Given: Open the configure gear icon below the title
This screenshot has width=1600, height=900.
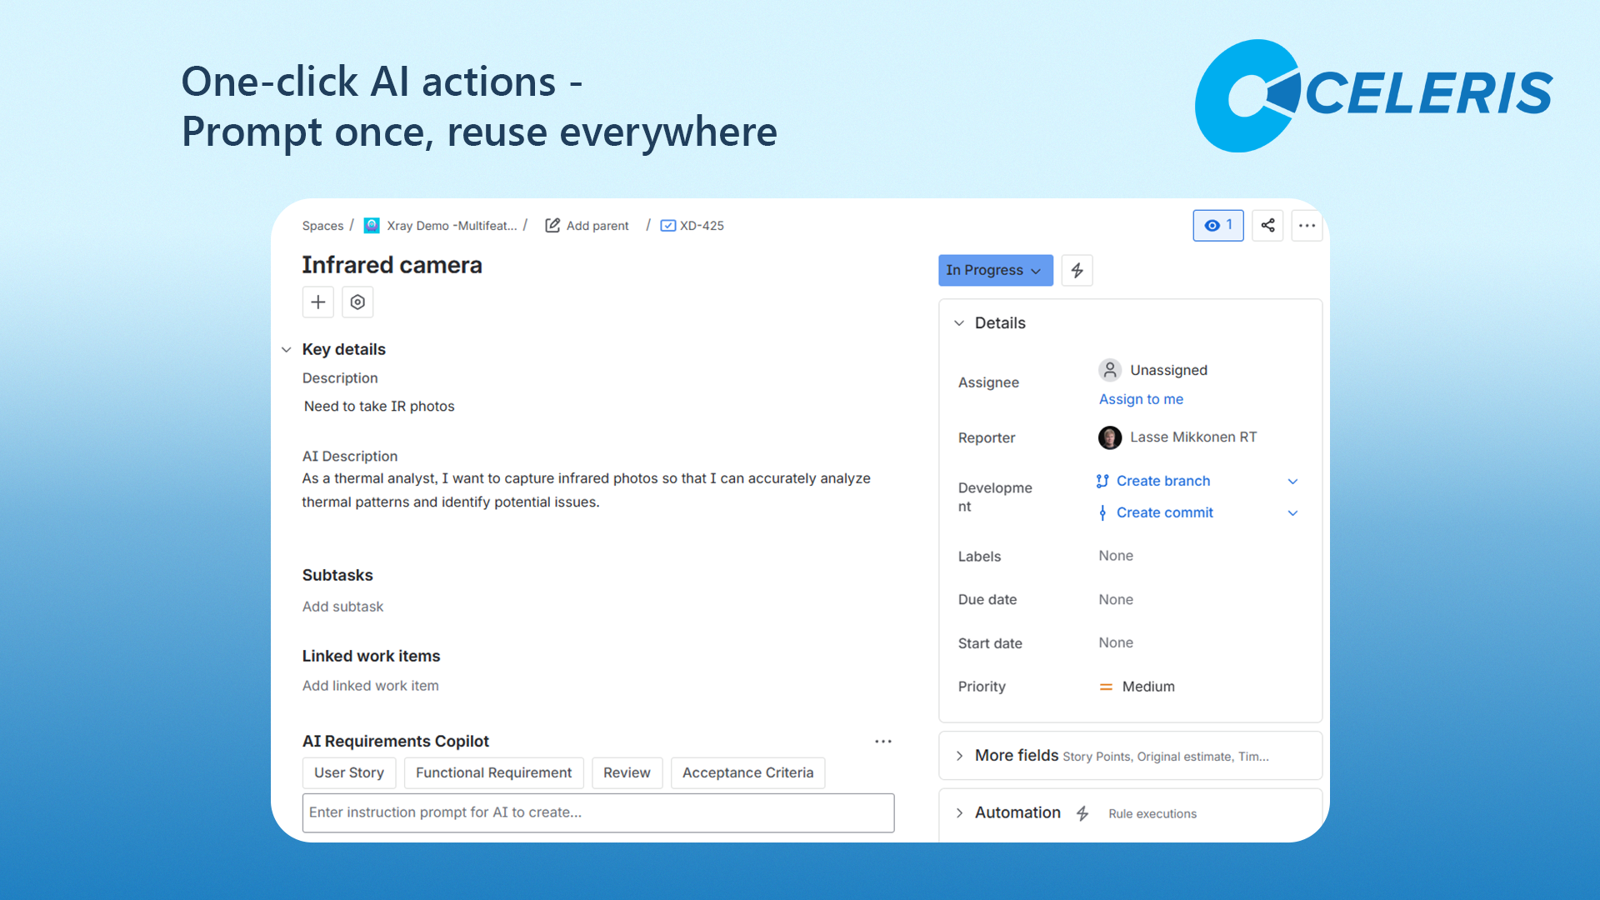Looking at the screenshot, I should [358, 302].
